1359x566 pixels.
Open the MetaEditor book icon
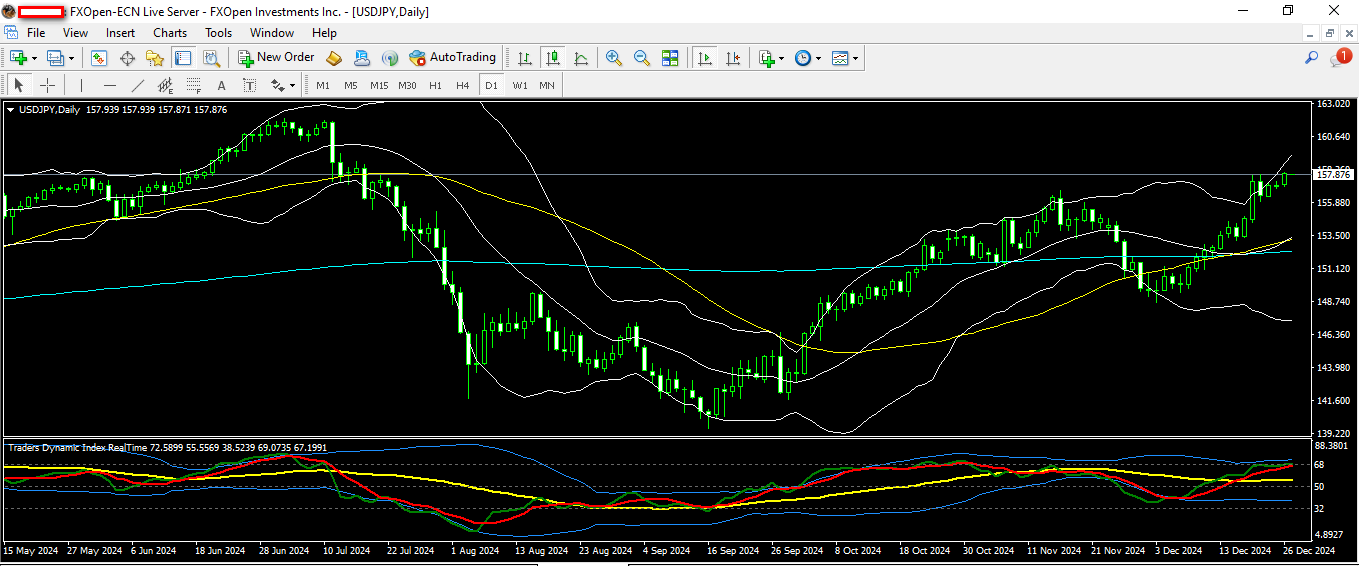[334, 58]
